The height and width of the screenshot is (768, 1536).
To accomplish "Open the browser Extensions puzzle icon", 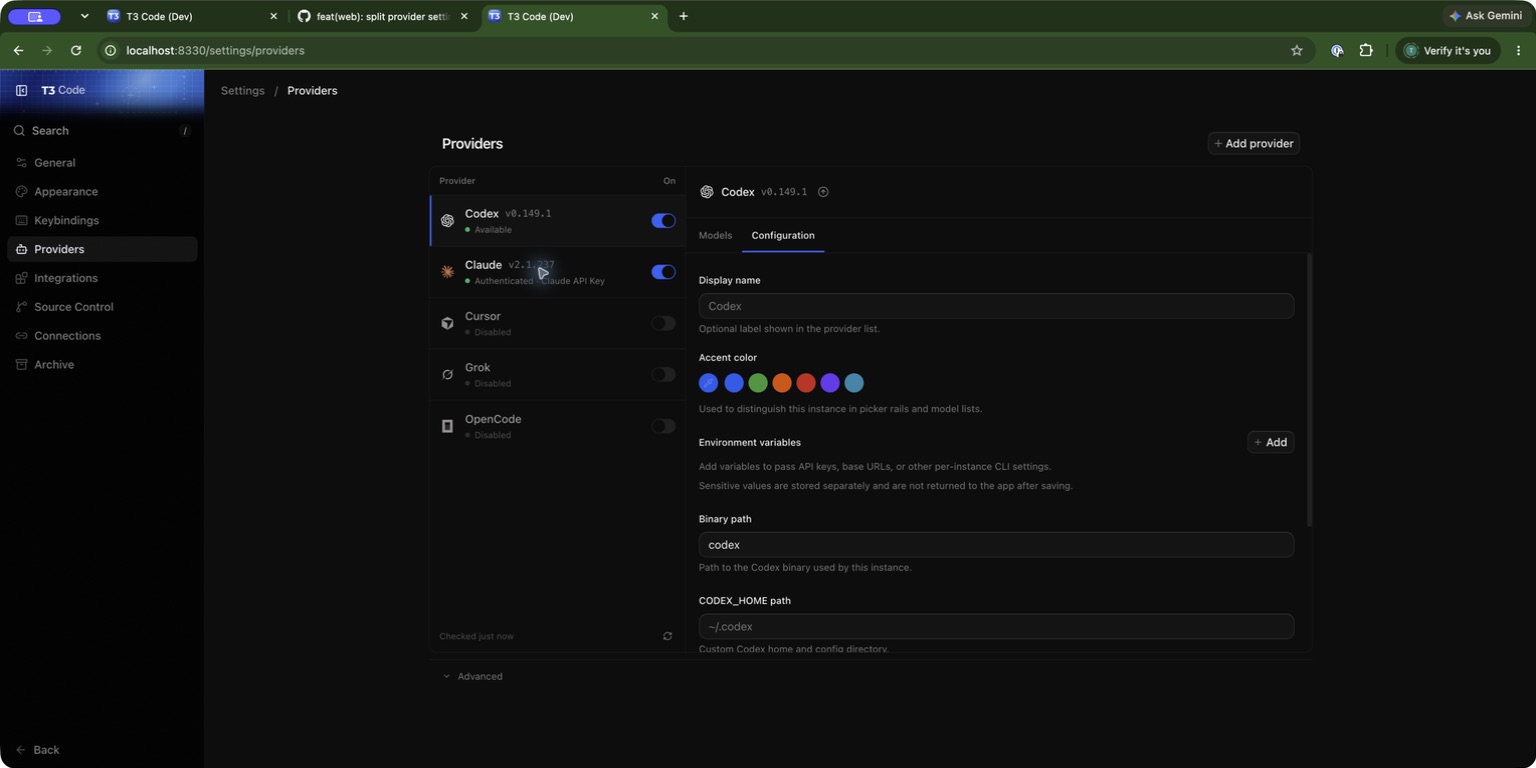I will pos(1366,50).
